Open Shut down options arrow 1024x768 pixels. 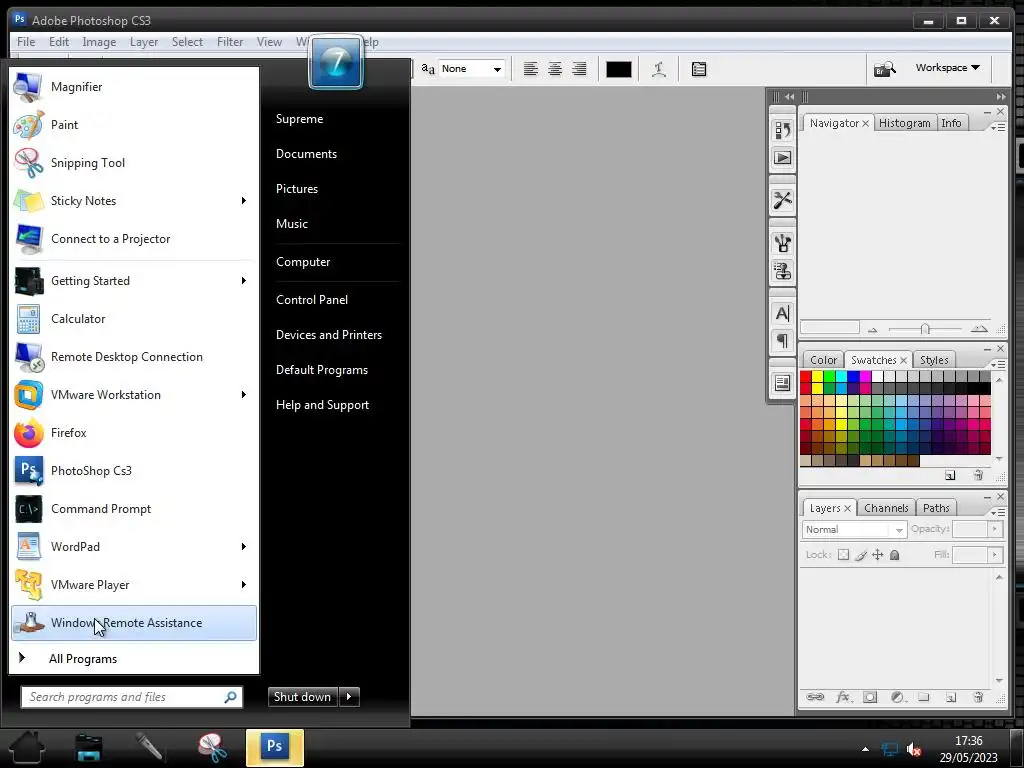click(x=349, y=697)
